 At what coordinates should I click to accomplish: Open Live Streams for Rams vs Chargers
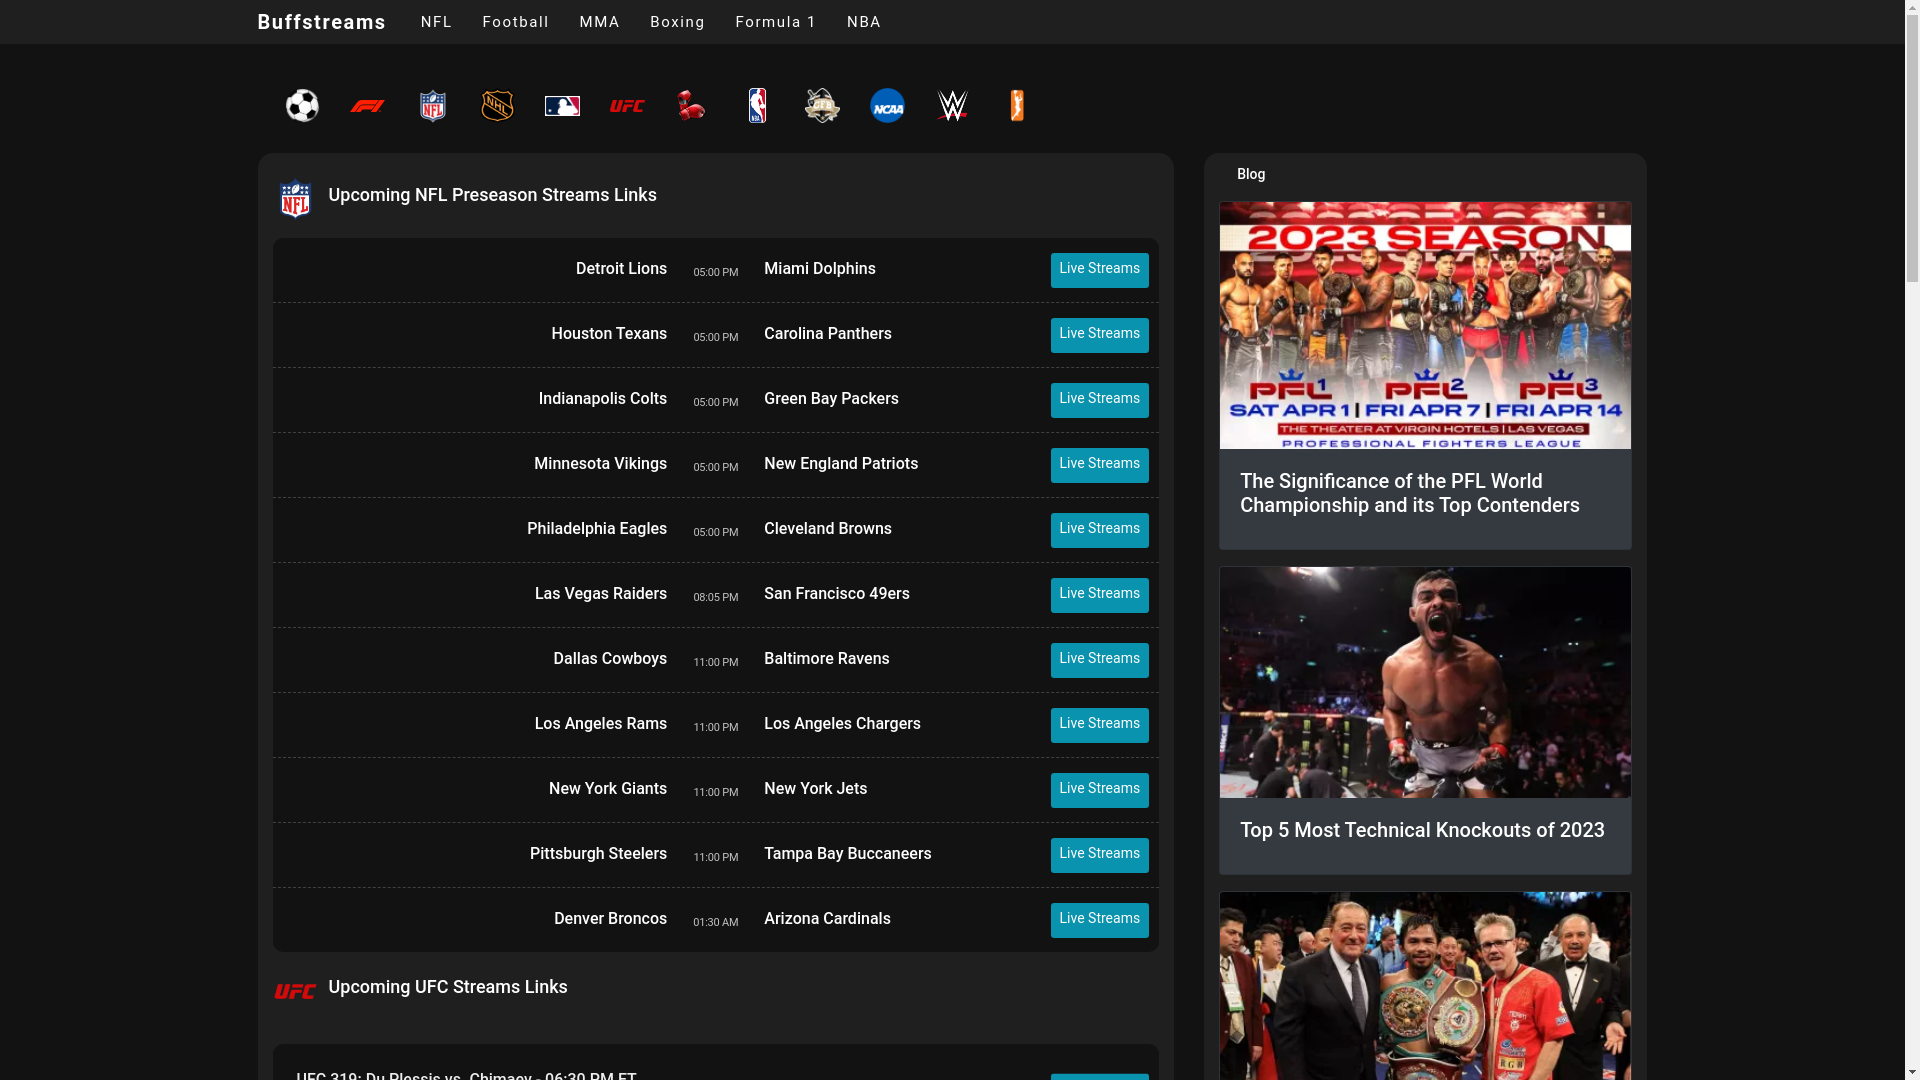pos(1099,725)
